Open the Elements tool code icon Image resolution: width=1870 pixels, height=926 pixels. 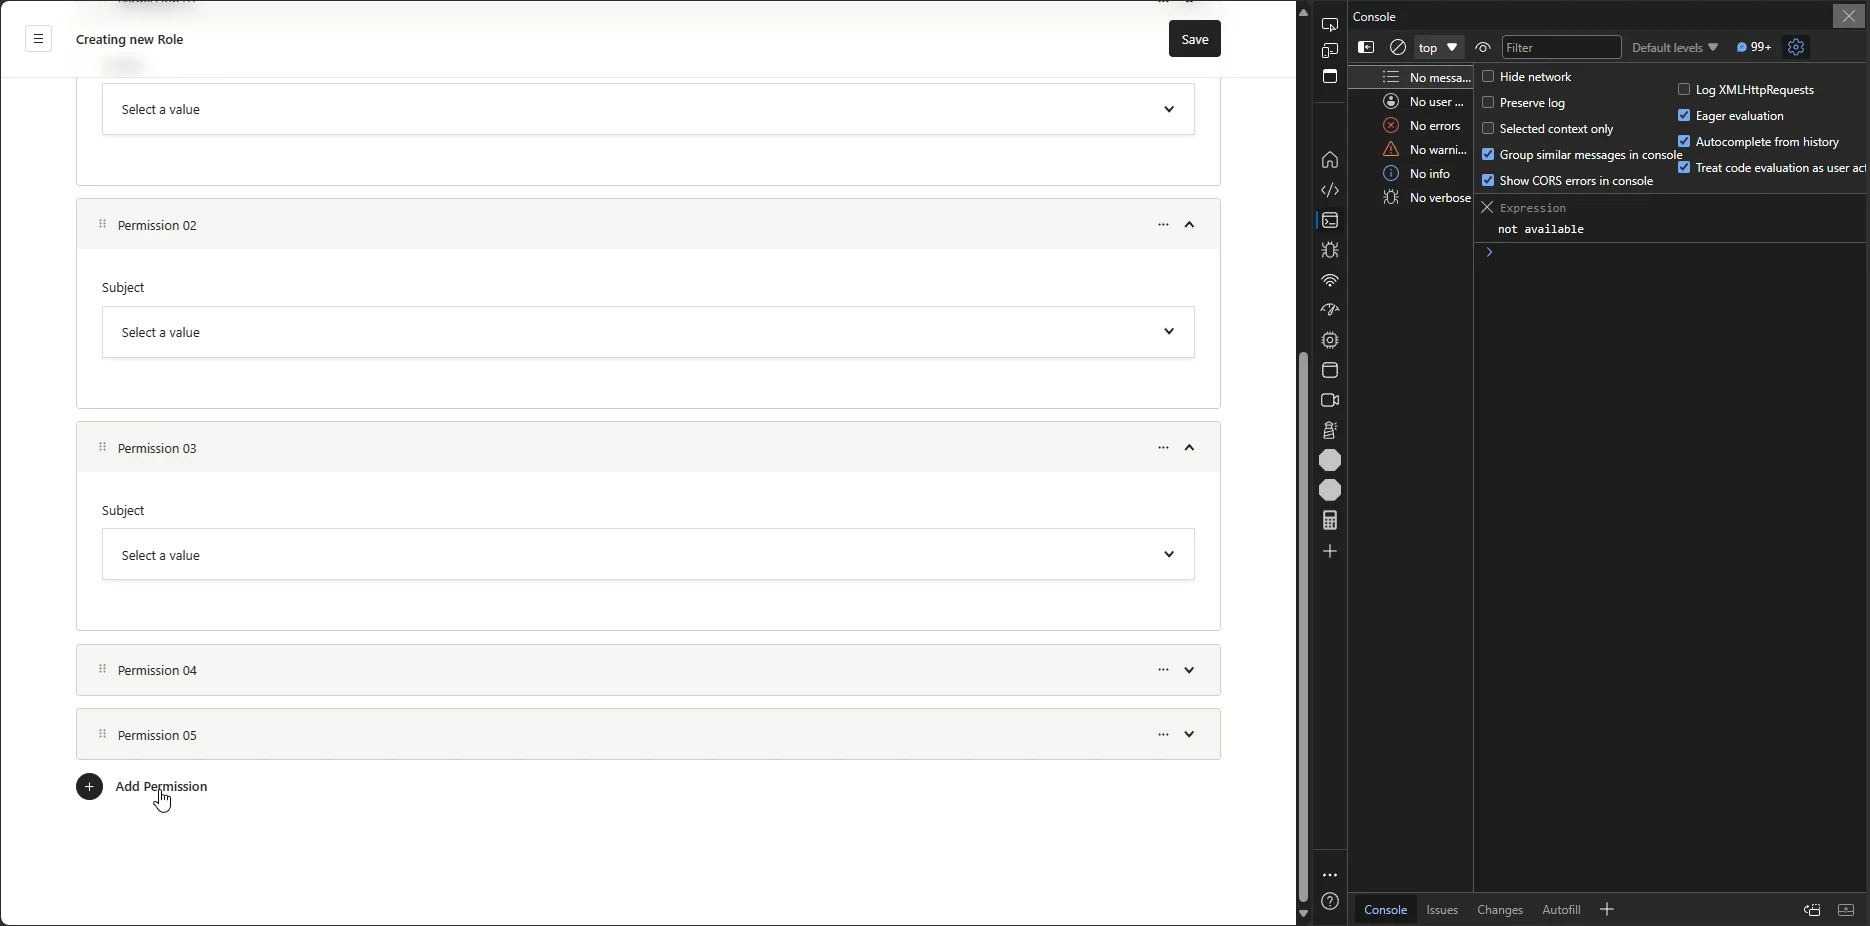[x=1330, y=190]
